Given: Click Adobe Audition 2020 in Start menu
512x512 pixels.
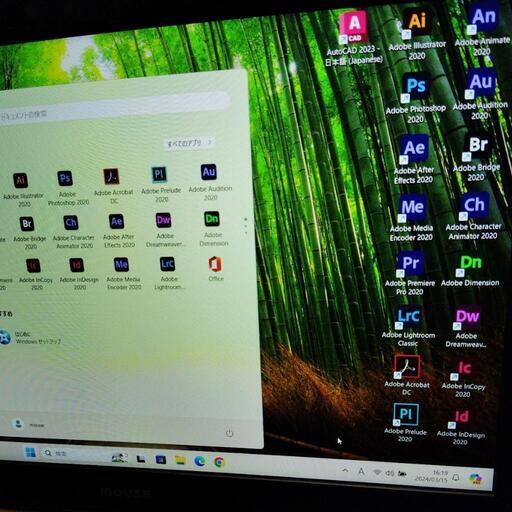Looking at the screenshot, I should 210,182.
